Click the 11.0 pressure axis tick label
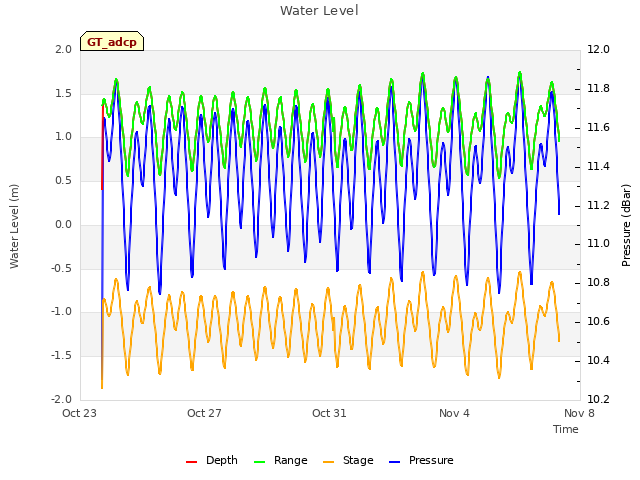The width and height of the screenshot is (640, 480). pos(598,244)
